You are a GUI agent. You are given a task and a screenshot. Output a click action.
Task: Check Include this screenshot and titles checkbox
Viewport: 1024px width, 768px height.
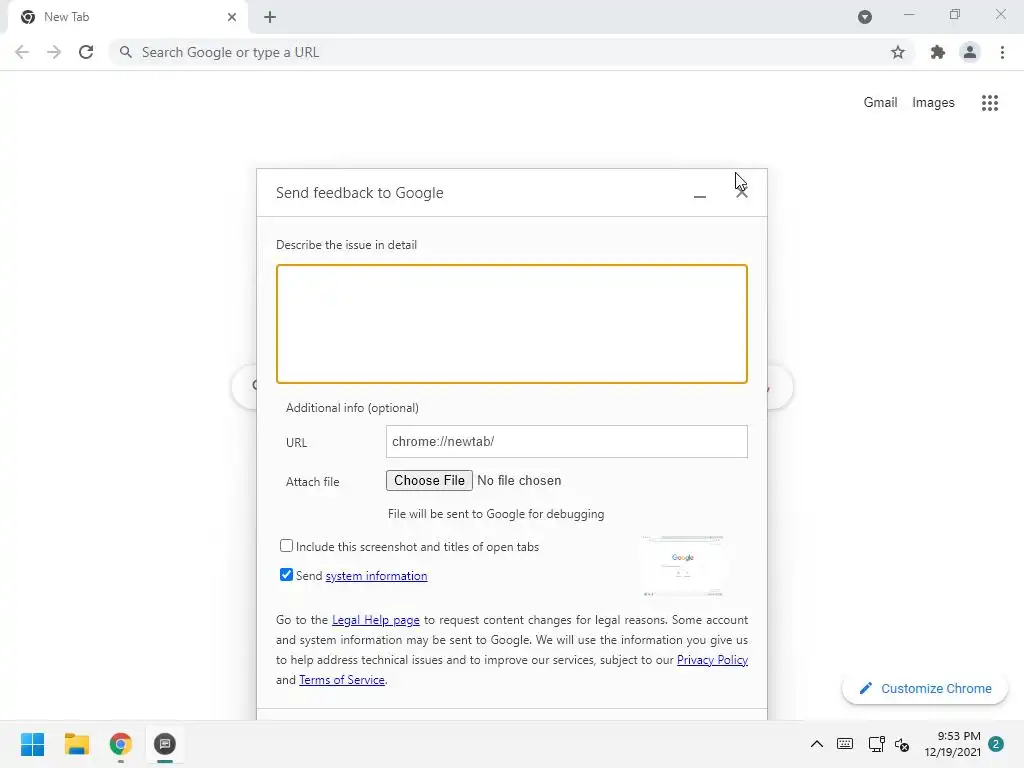click(x=286, y=546)
